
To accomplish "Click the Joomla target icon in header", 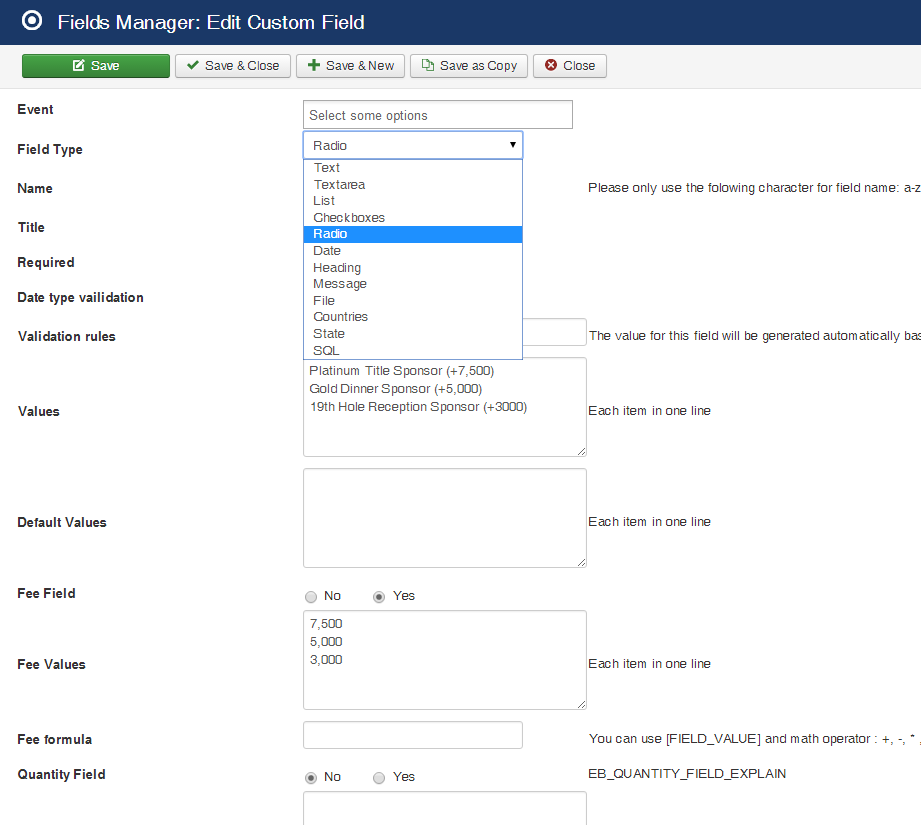I will point(32,21).
